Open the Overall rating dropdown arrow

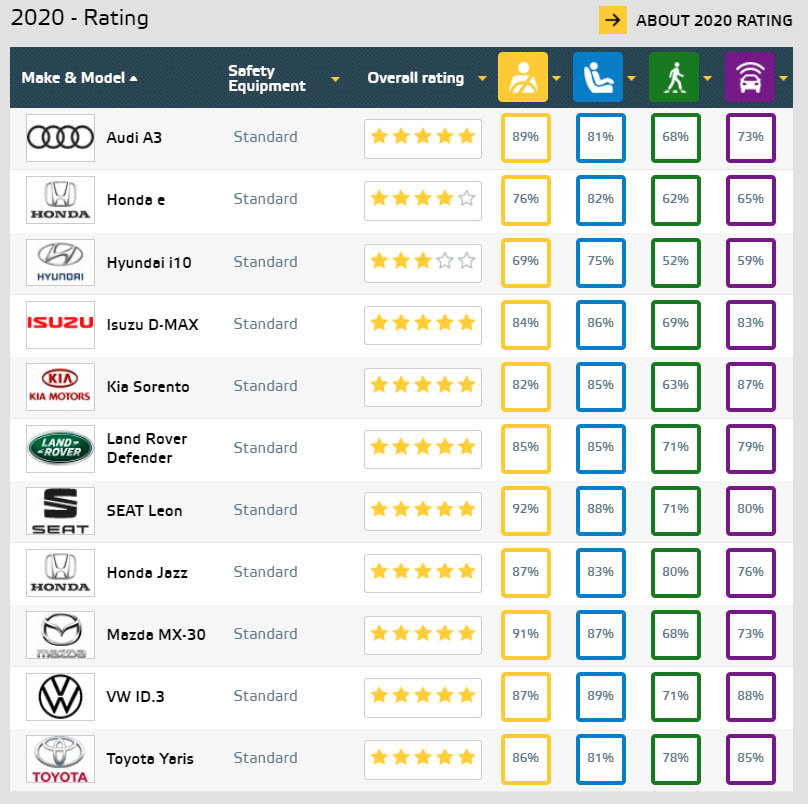pyautogui.click(x=482, y=79)
